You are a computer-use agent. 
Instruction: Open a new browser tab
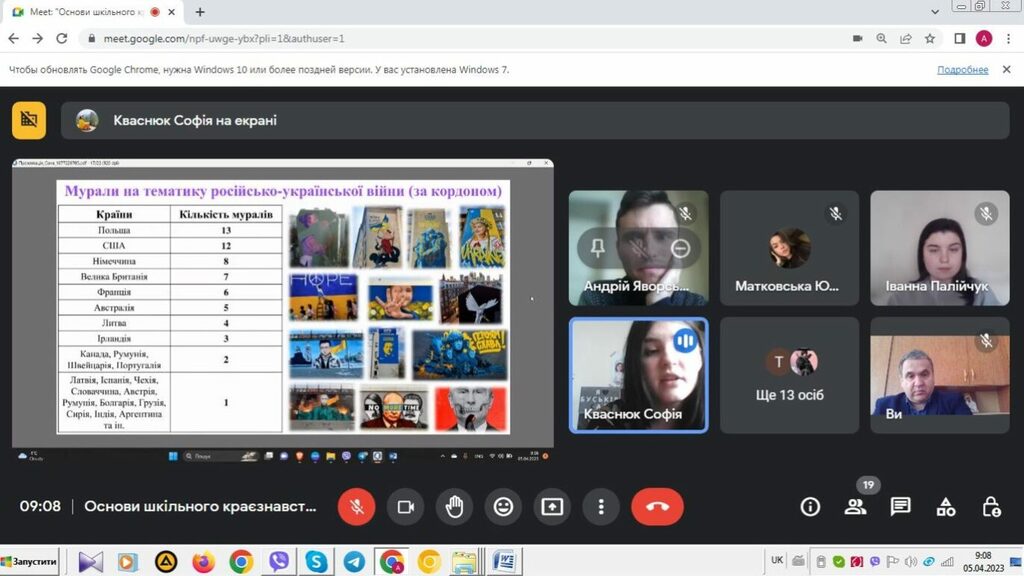tap(200, 12)
